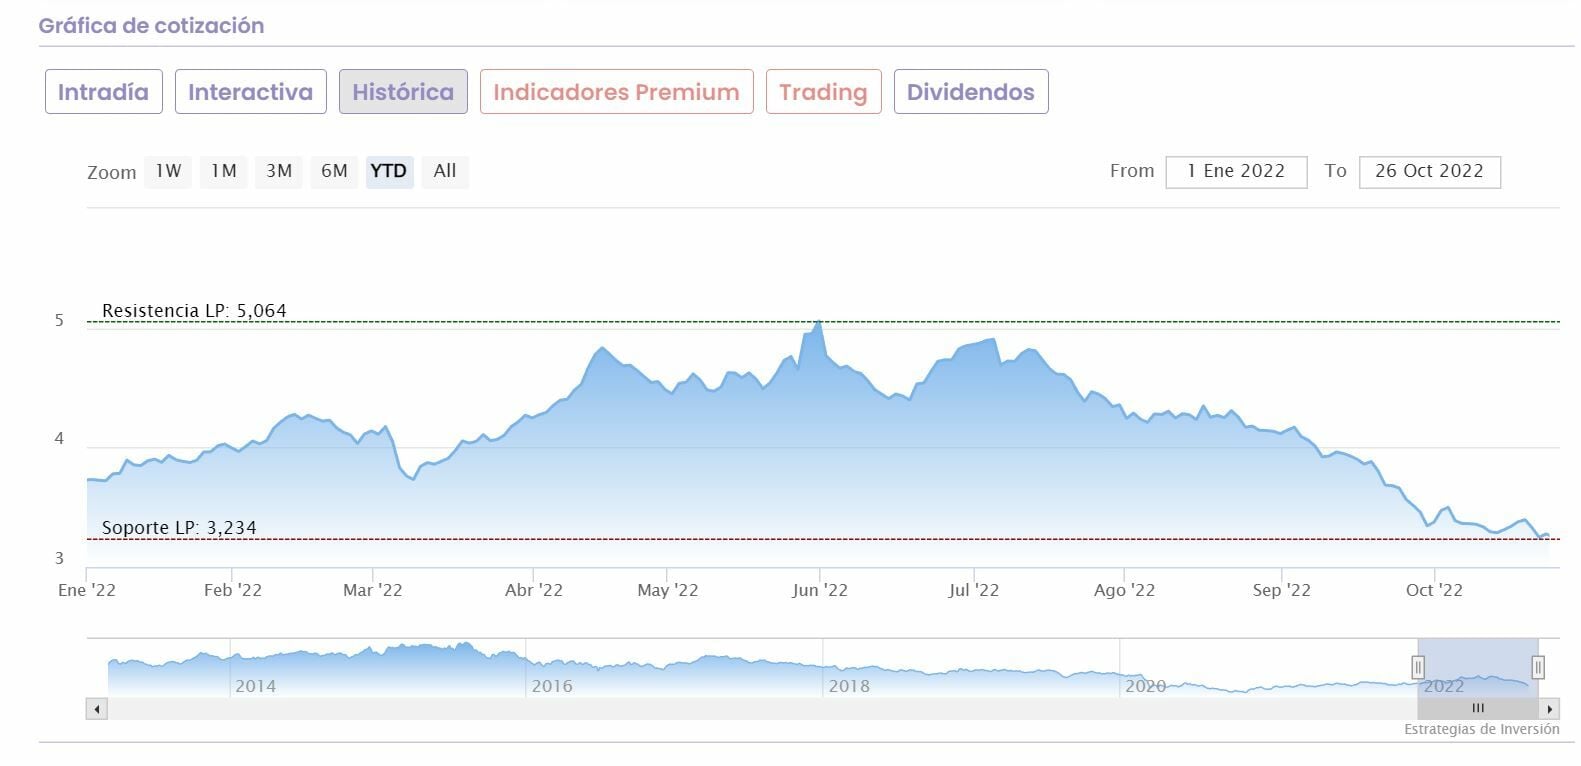Grab the right range handle in navigator
This screenshot has height=766, width=1581.
tap(1538, 667)
